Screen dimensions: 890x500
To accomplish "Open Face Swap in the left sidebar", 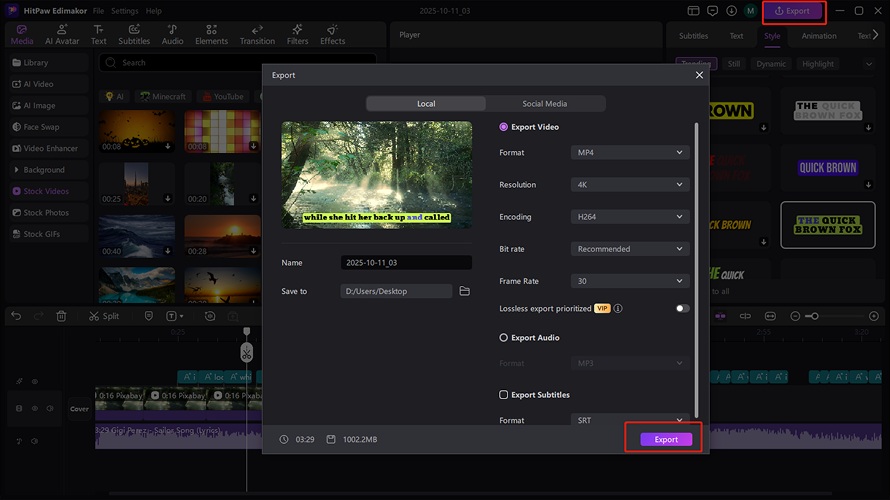I will point(41,127).
